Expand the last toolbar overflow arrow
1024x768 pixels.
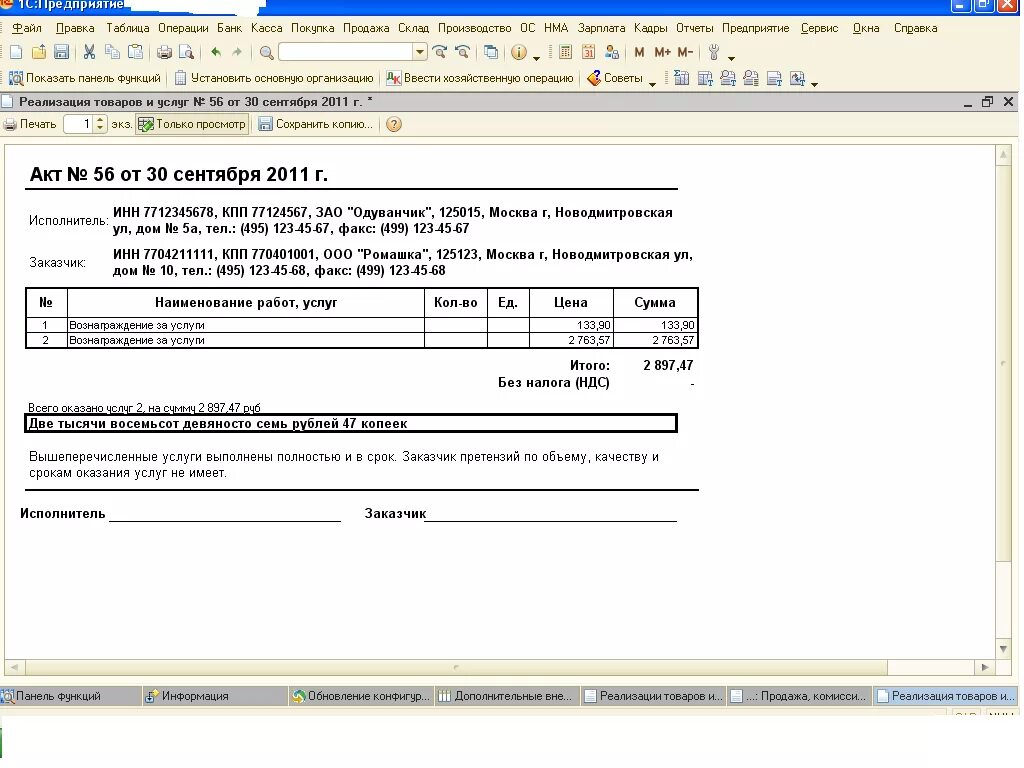(814, 84)
